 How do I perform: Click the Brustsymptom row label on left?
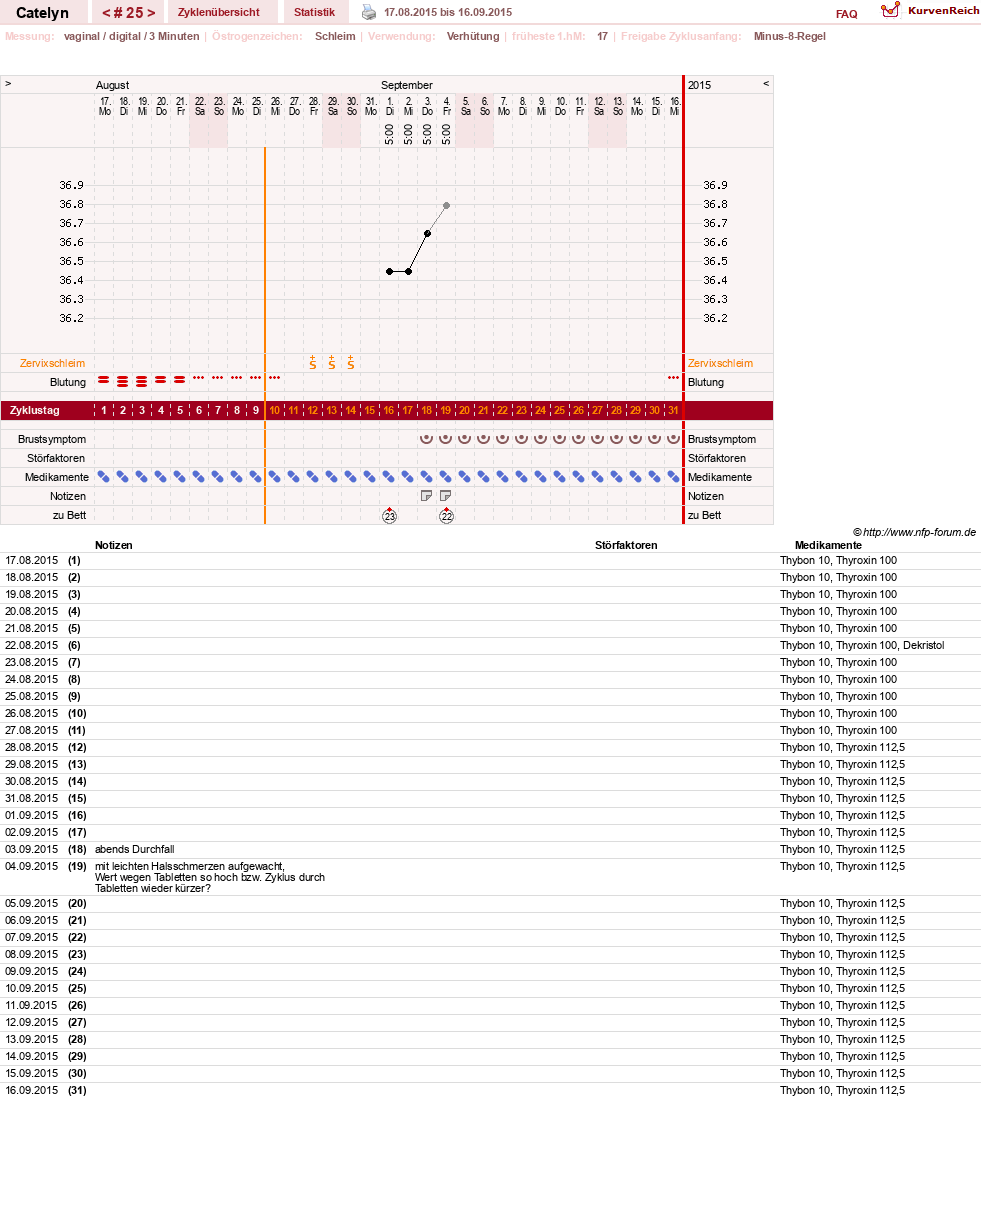[x=52, y=439]
